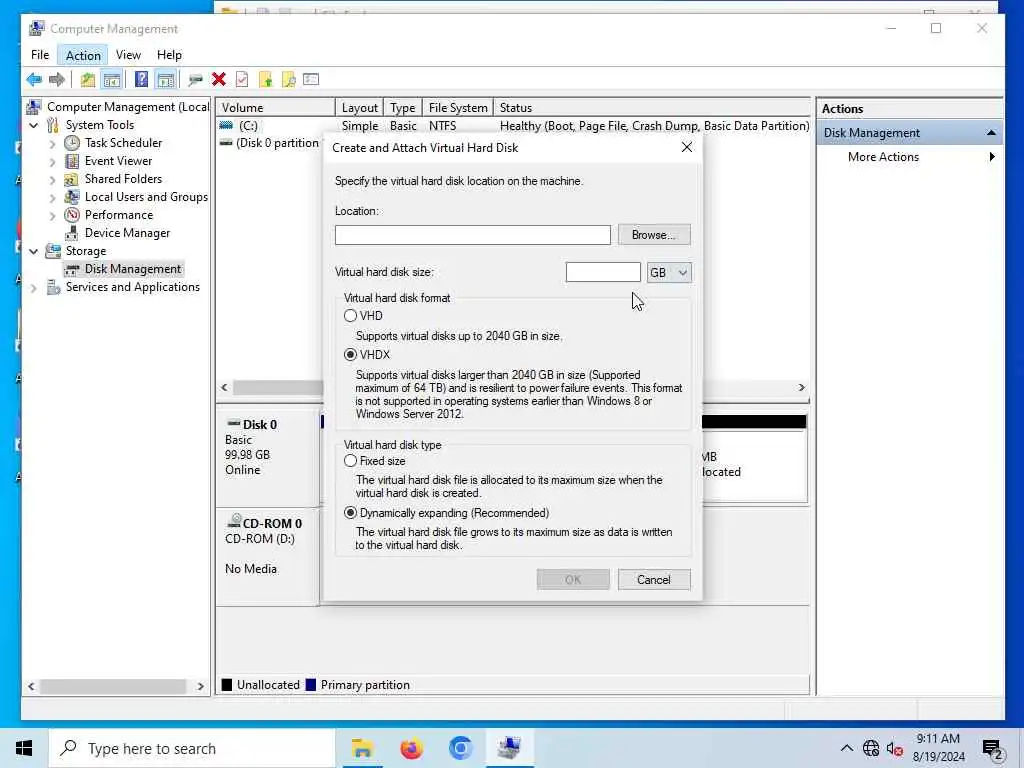Image resolution: width=1024 pixels, height=768 pixels.
Task: Show hidden system tray icons
Action: pos(846,748)
